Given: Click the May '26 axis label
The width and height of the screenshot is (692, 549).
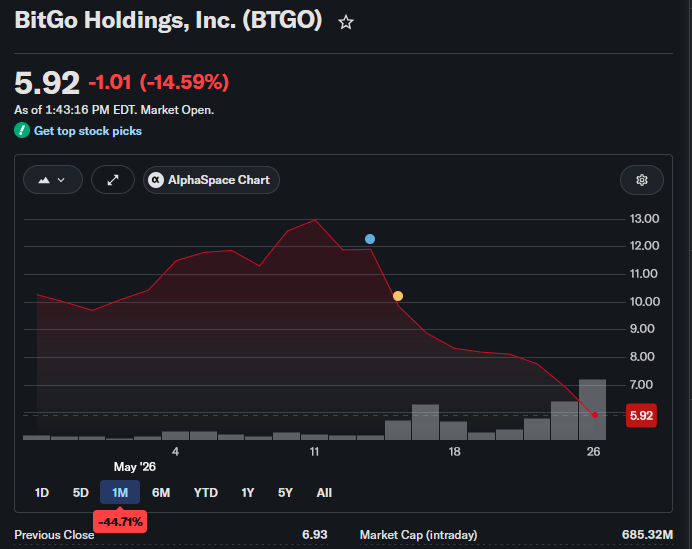Looking at the screenshot, I should [x=135, y=467].
